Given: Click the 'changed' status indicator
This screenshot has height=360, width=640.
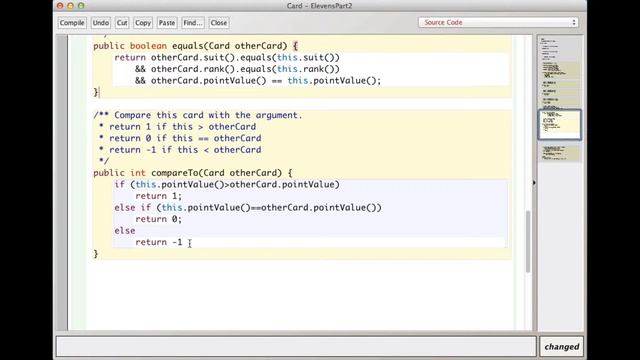Looking at the screenshot, I should [x=562, y=347].
